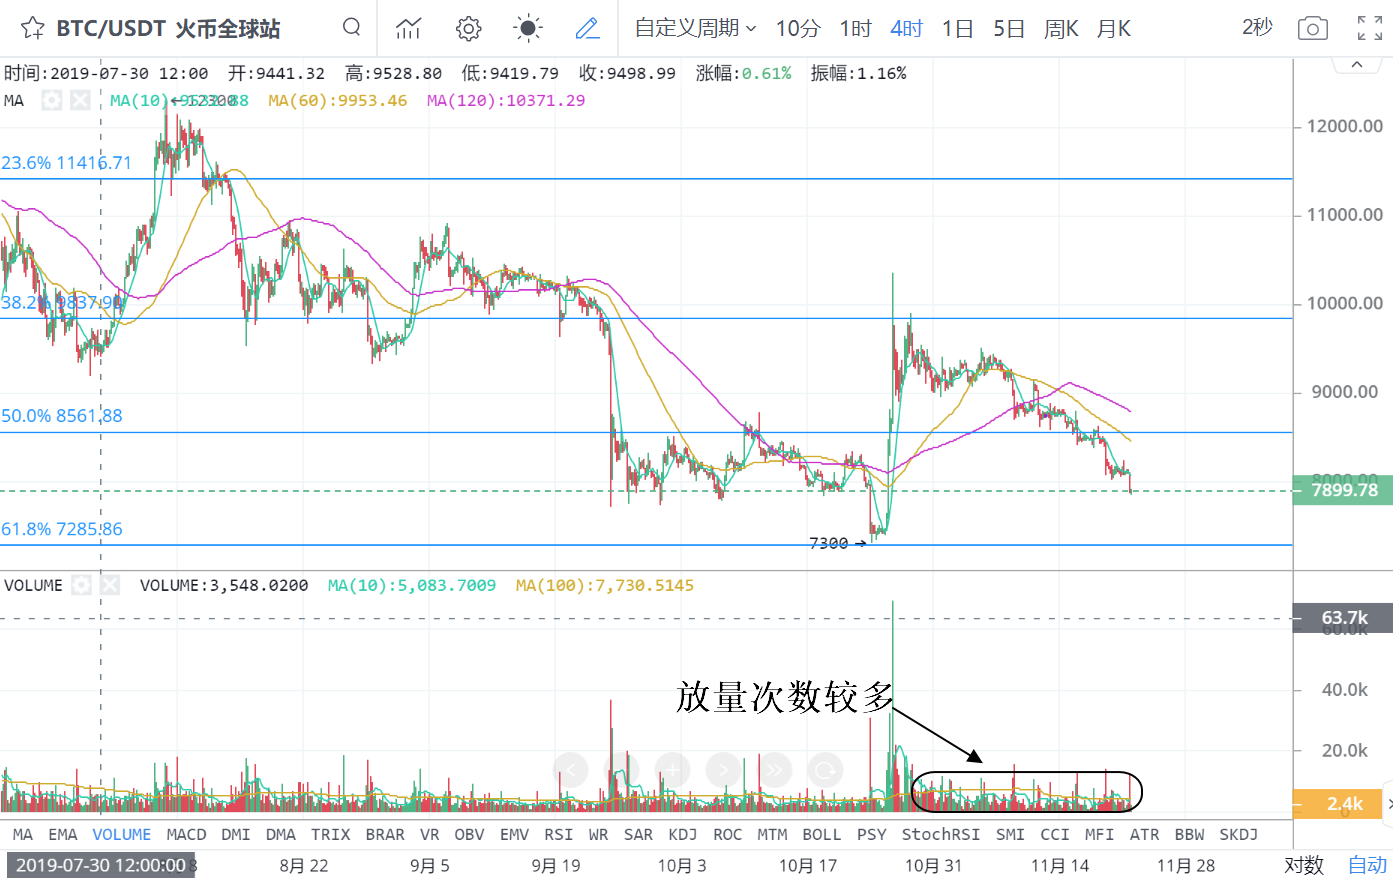The image size is (1393, 878).
Task: Add the MTM indicator
Action: [772, 834]
